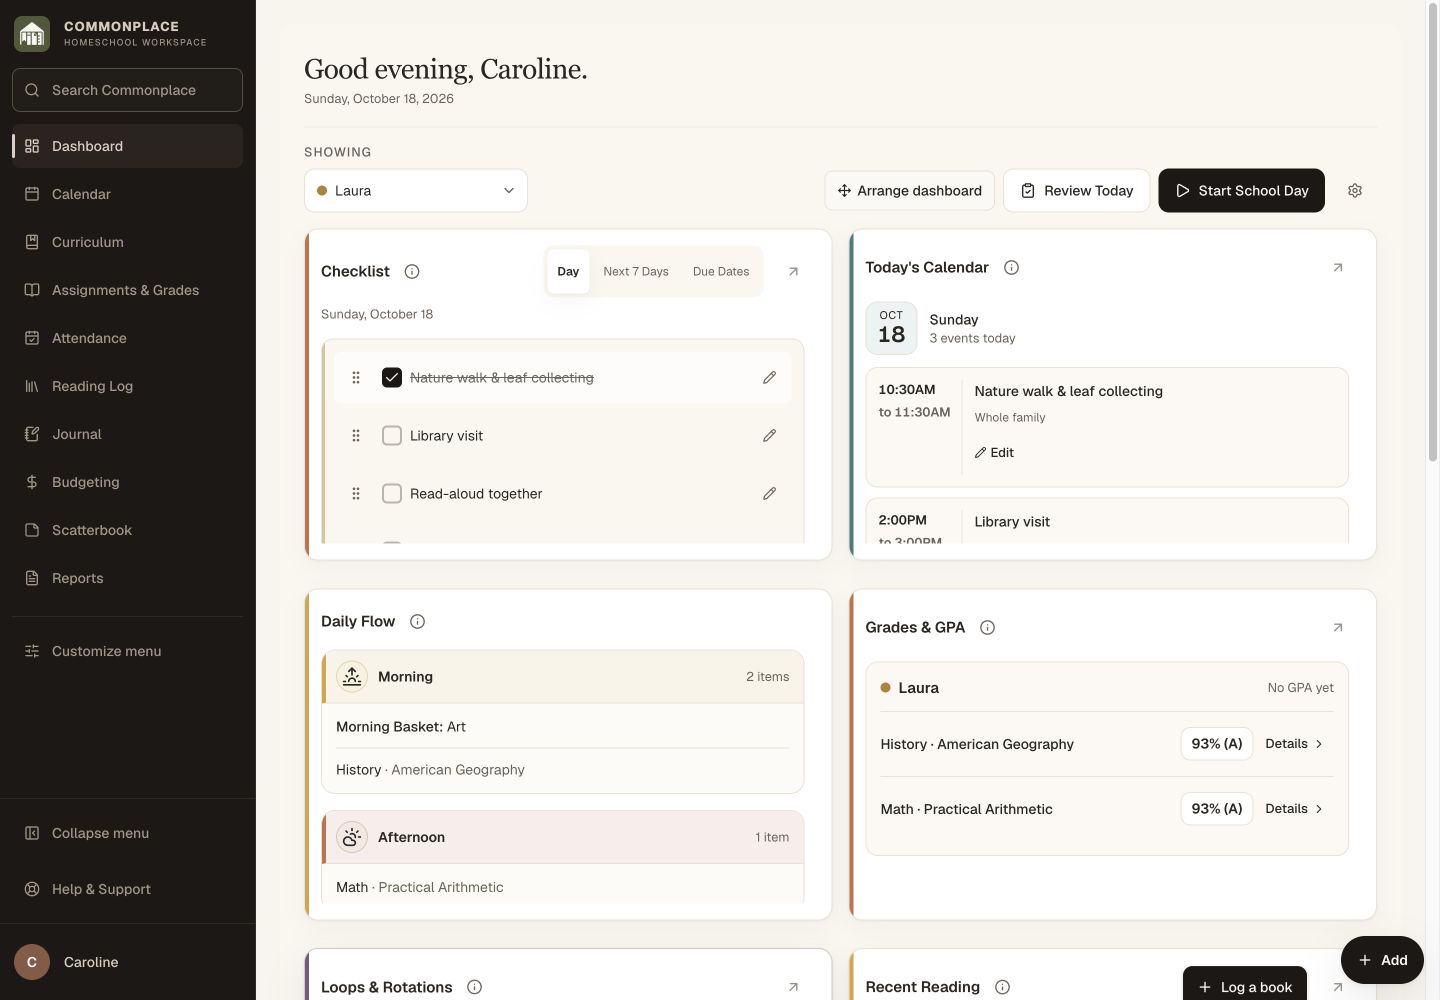The height and width of the screenshot is (1000, 1440).
Task: Click Grades & GPA info icon
Action: tap(987, 627)
